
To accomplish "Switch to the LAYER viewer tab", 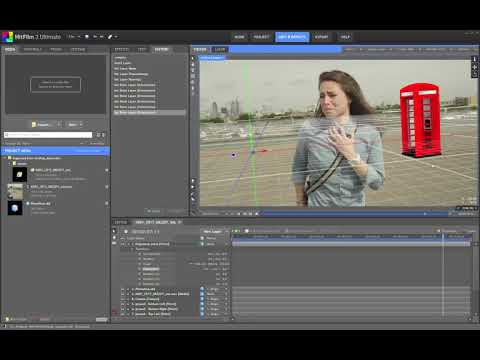I will (220, 49).
